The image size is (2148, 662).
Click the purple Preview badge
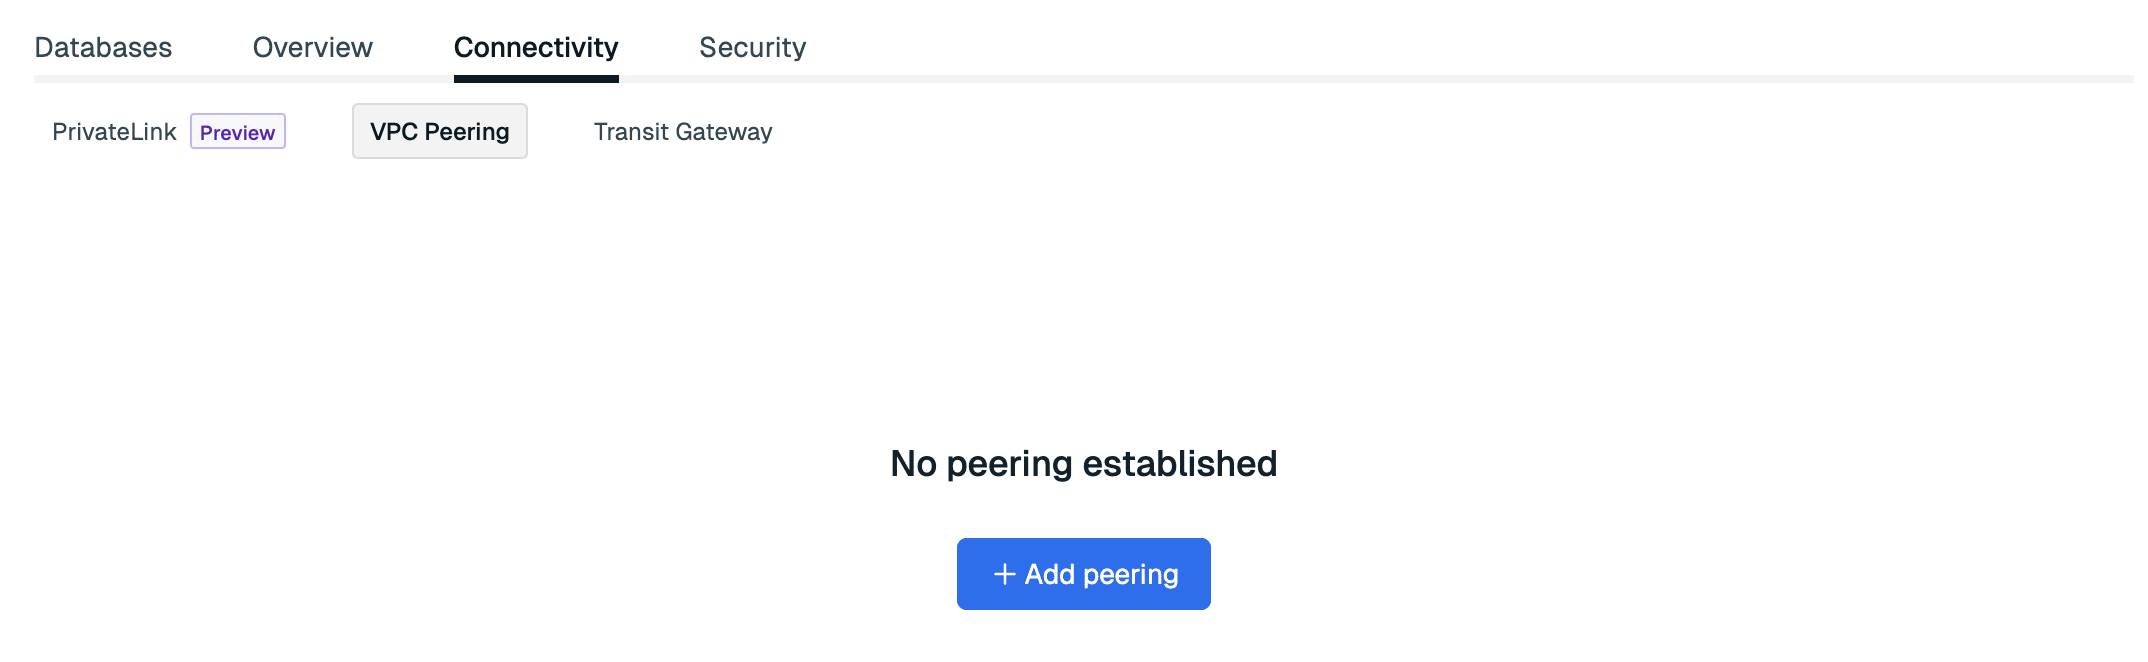[237, 132]
